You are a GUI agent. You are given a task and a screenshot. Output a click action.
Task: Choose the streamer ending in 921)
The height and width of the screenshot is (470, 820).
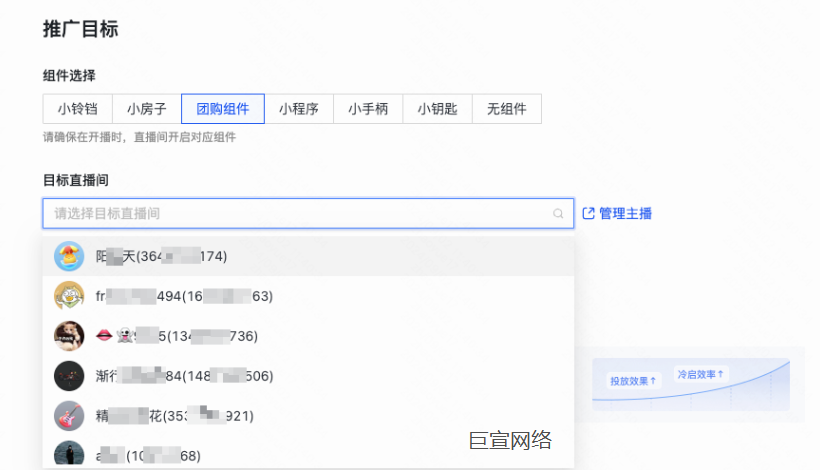click(x=308, y=416)
